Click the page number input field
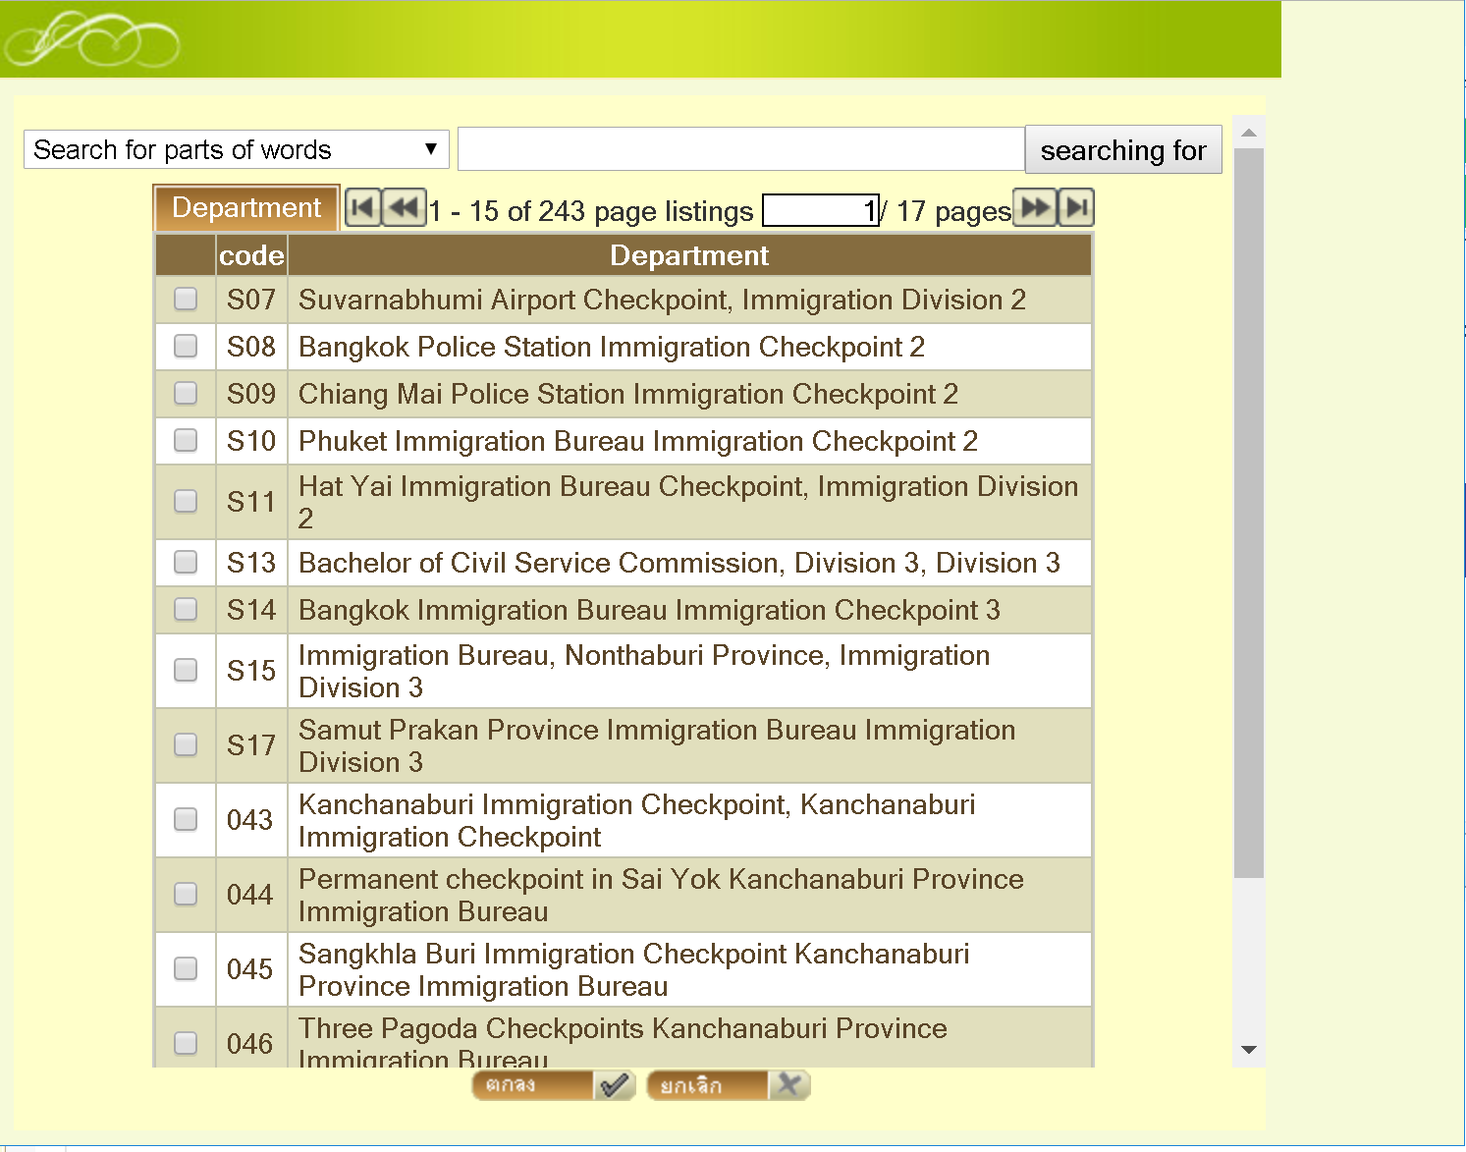Screen dimensions: 1466x1152 (820, 211)
